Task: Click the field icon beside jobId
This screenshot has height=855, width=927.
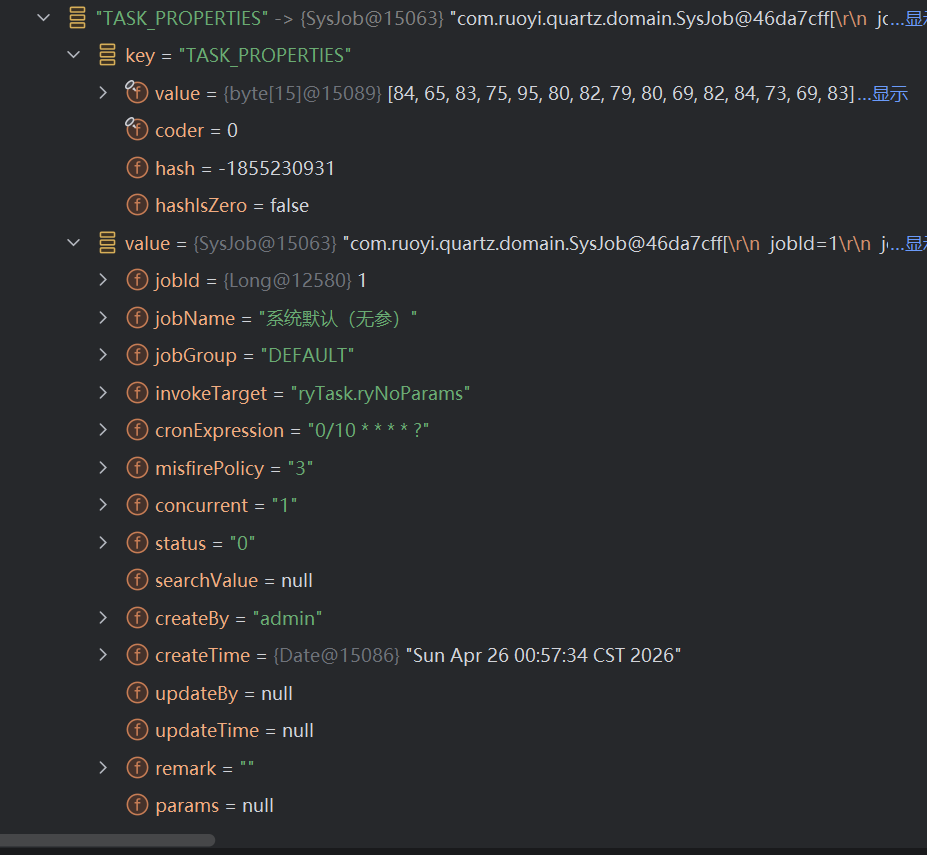Action: point(137,280)
